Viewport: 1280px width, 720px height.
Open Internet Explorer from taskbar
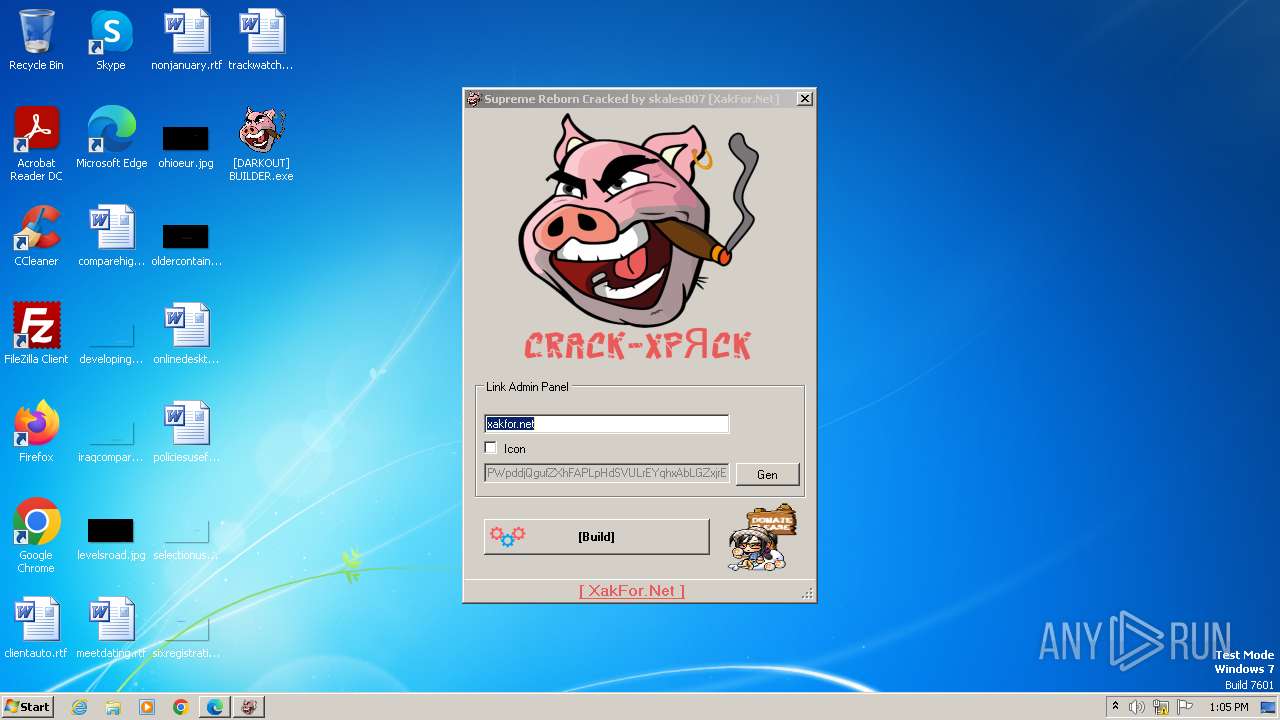click(79, 707)
